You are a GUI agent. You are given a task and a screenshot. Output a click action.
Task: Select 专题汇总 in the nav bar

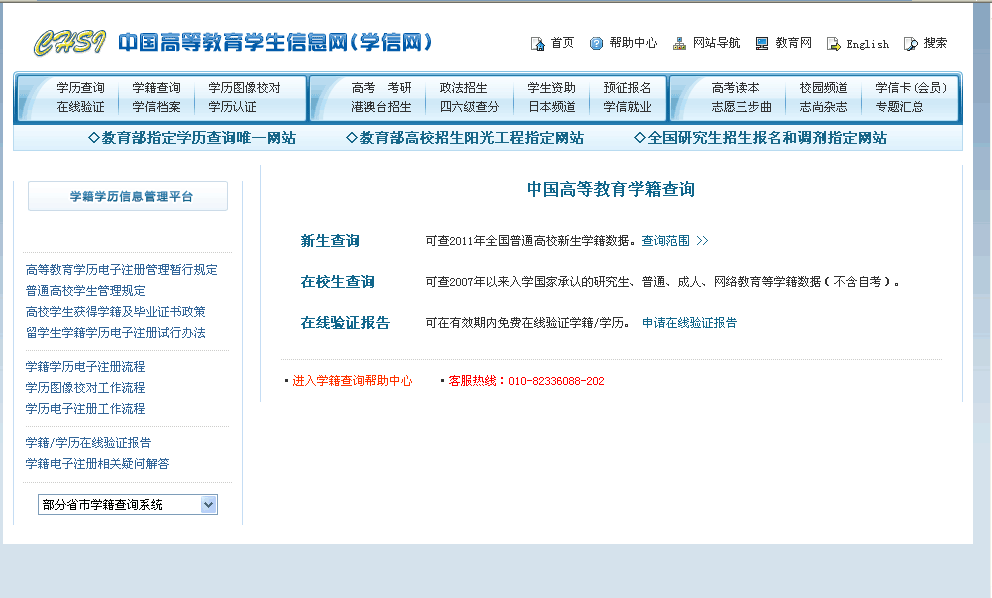click(899, 106)
